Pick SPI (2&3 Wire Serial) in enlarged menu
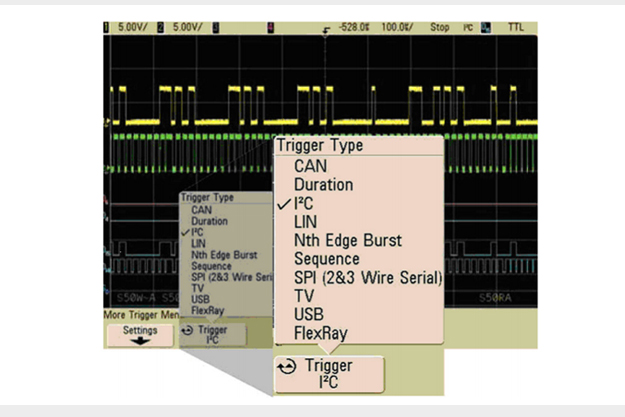This screenshot has width=625, height=417. pos(367,277)
